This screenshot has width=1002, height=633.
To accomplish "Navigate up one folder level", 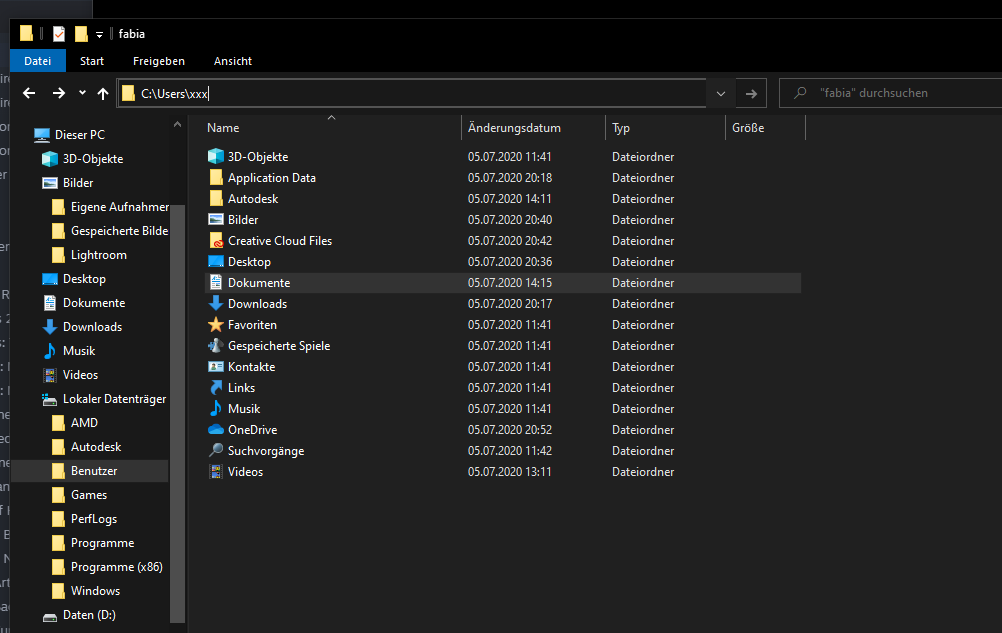I will [x=103, y=93].
